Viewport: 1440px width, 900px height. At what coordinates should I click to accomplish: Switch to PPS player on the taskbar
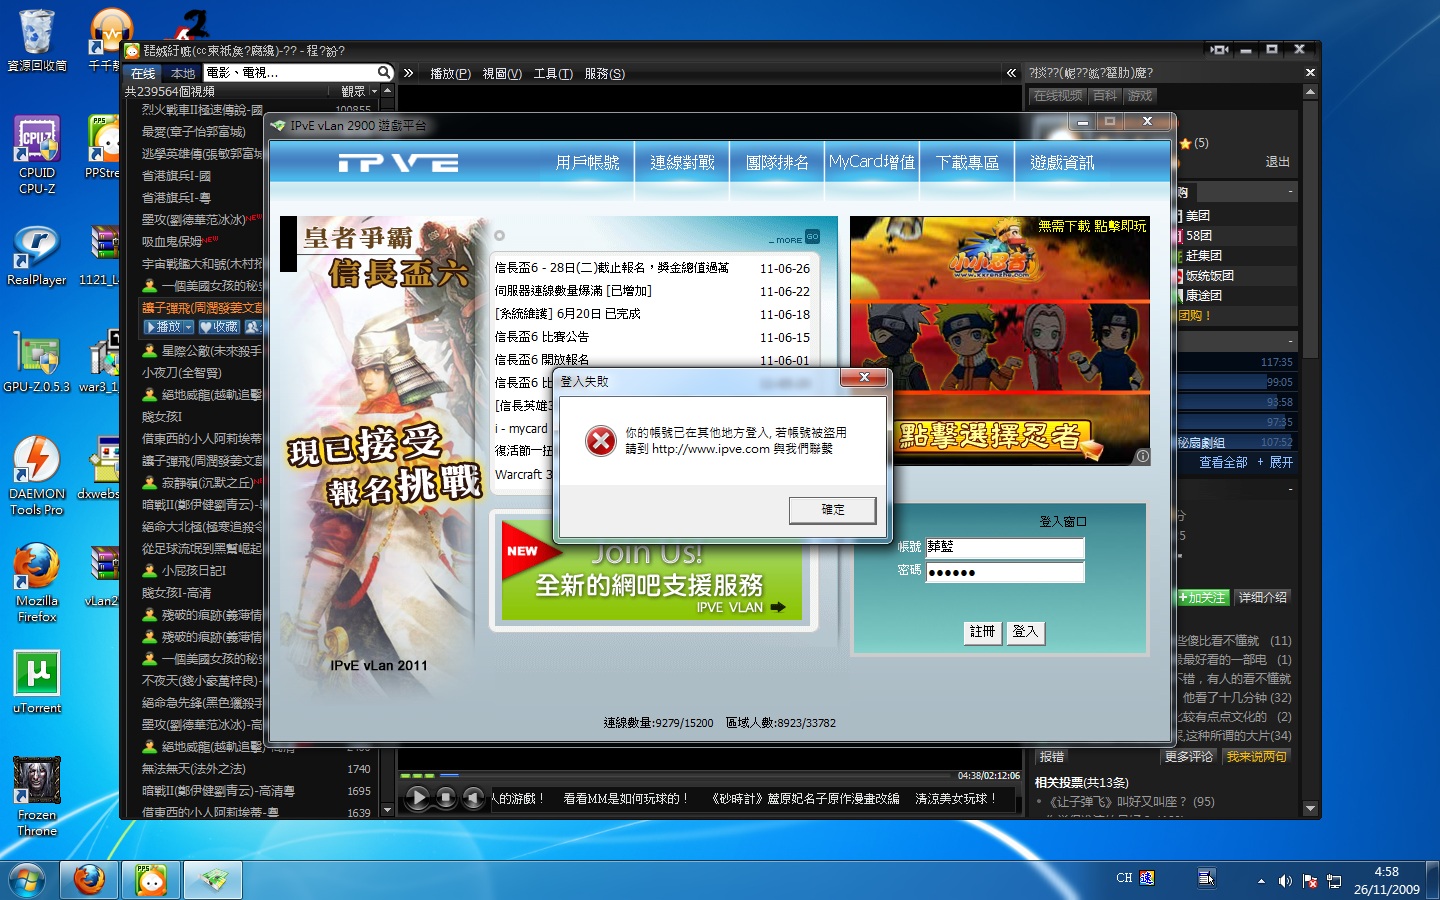click(x=151, y=880)
